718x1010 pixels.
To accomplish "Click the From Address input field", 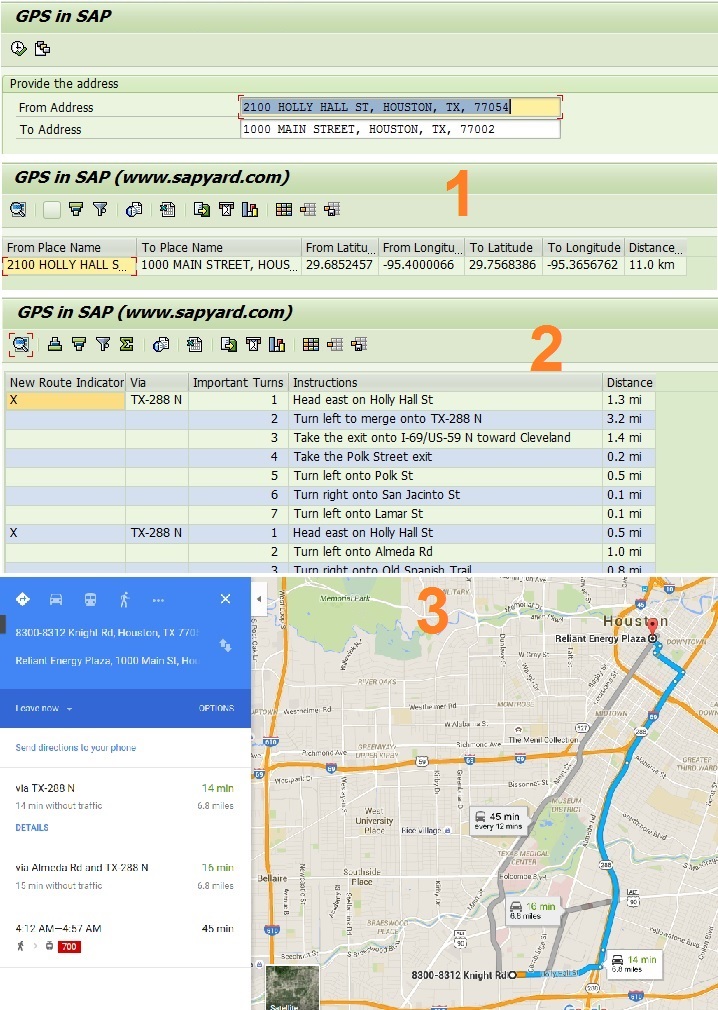I will pos(400,107).
